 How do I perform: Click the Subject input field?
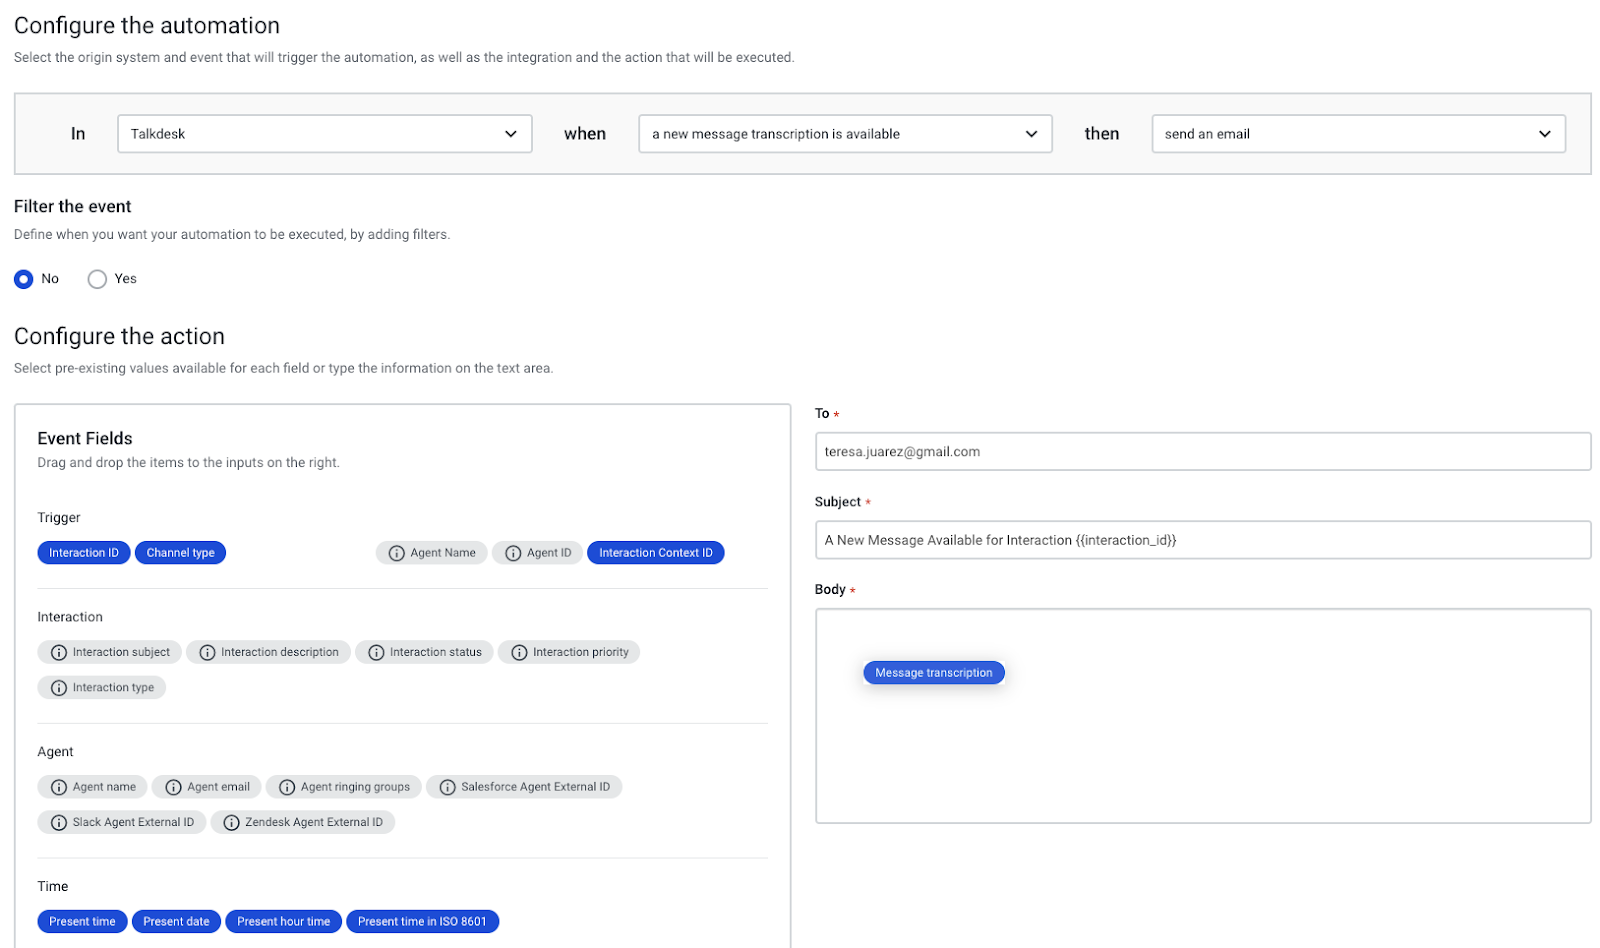coord(1203,540)
